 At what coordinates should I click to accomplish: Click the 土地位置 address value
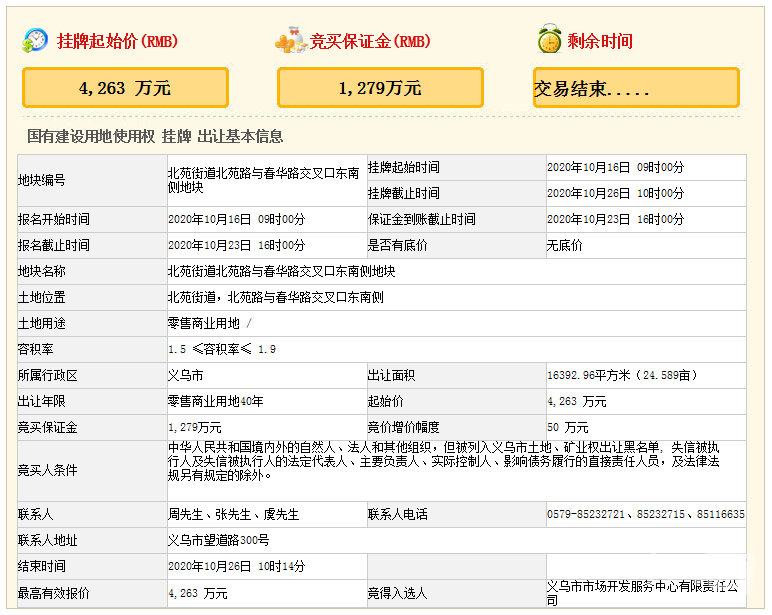tap(275, 297)
